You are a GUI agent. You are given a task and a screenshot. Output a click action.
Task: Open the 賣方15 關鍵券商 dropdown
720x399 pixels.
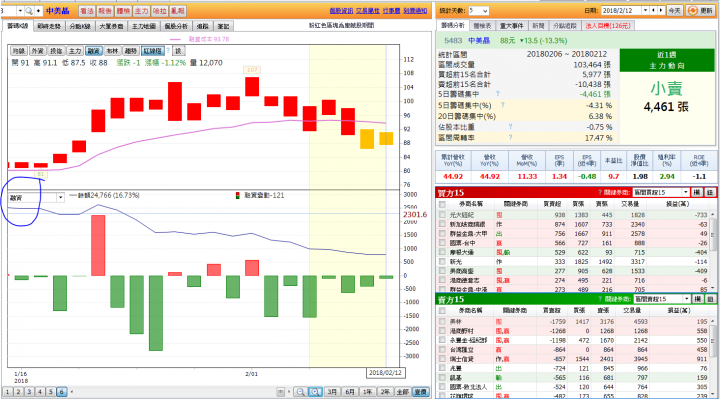[662, 299]
